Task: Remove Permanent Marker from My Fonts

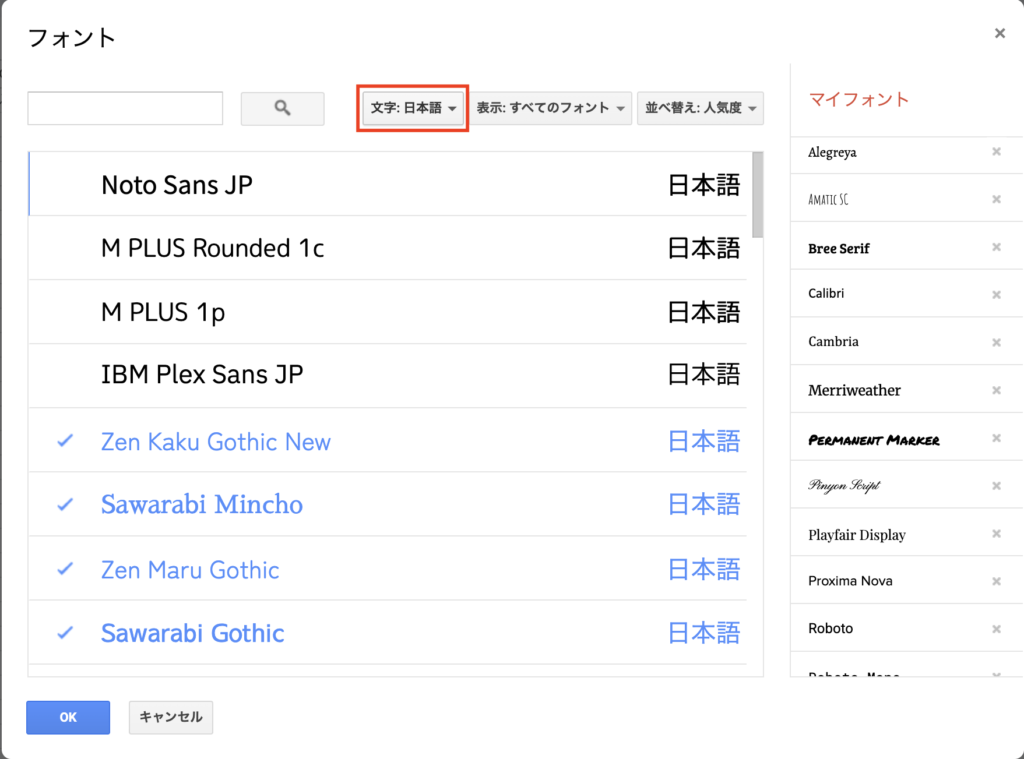Action: (996, 438)
